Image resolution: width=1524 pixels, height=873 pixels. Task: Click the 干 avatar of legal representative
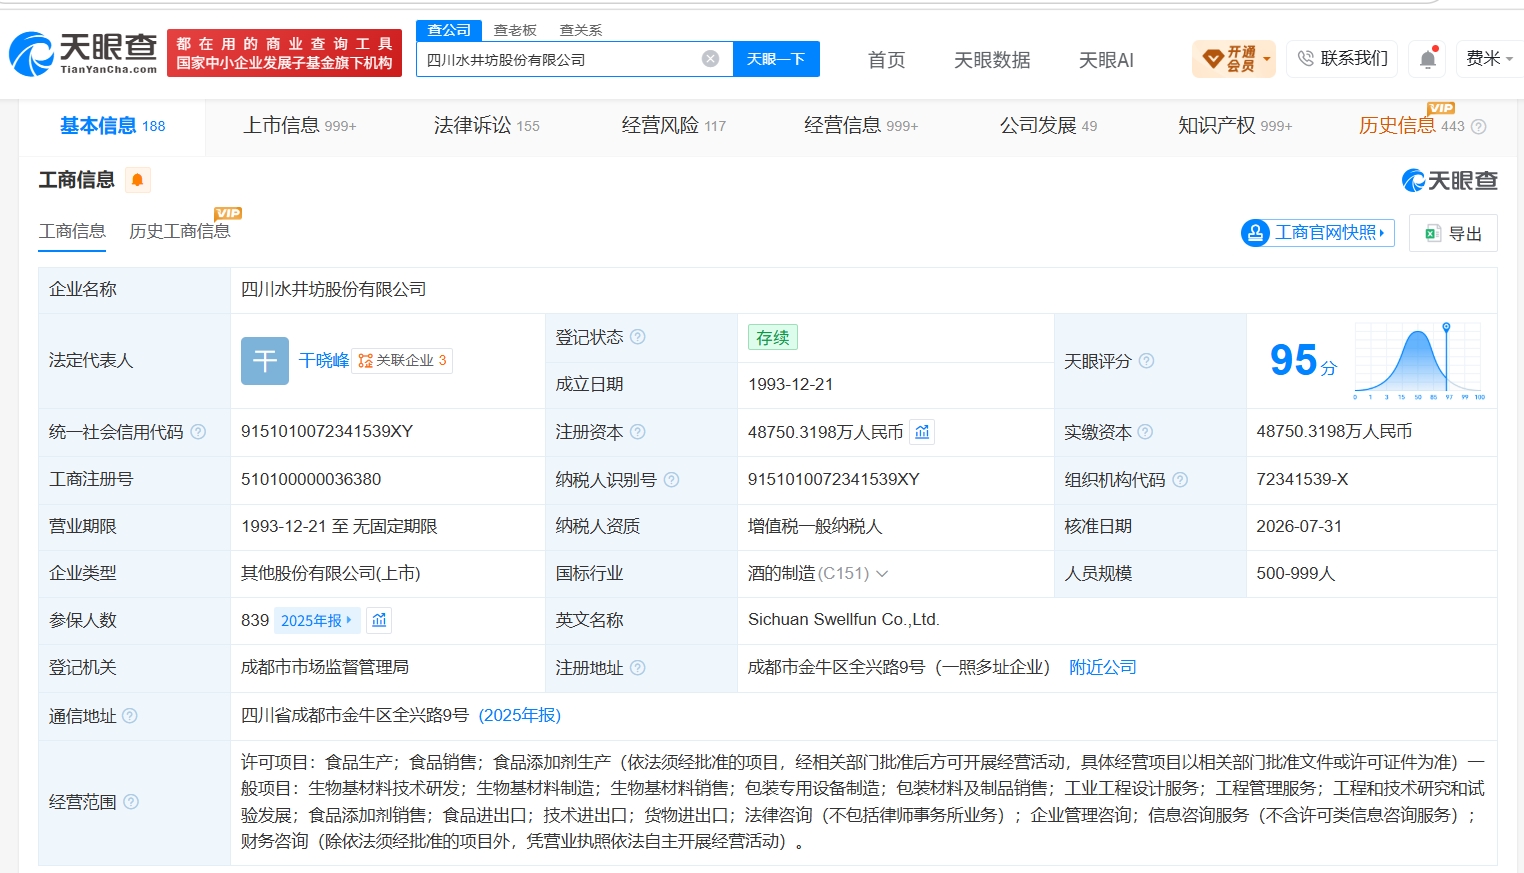[x=265, y=361]
